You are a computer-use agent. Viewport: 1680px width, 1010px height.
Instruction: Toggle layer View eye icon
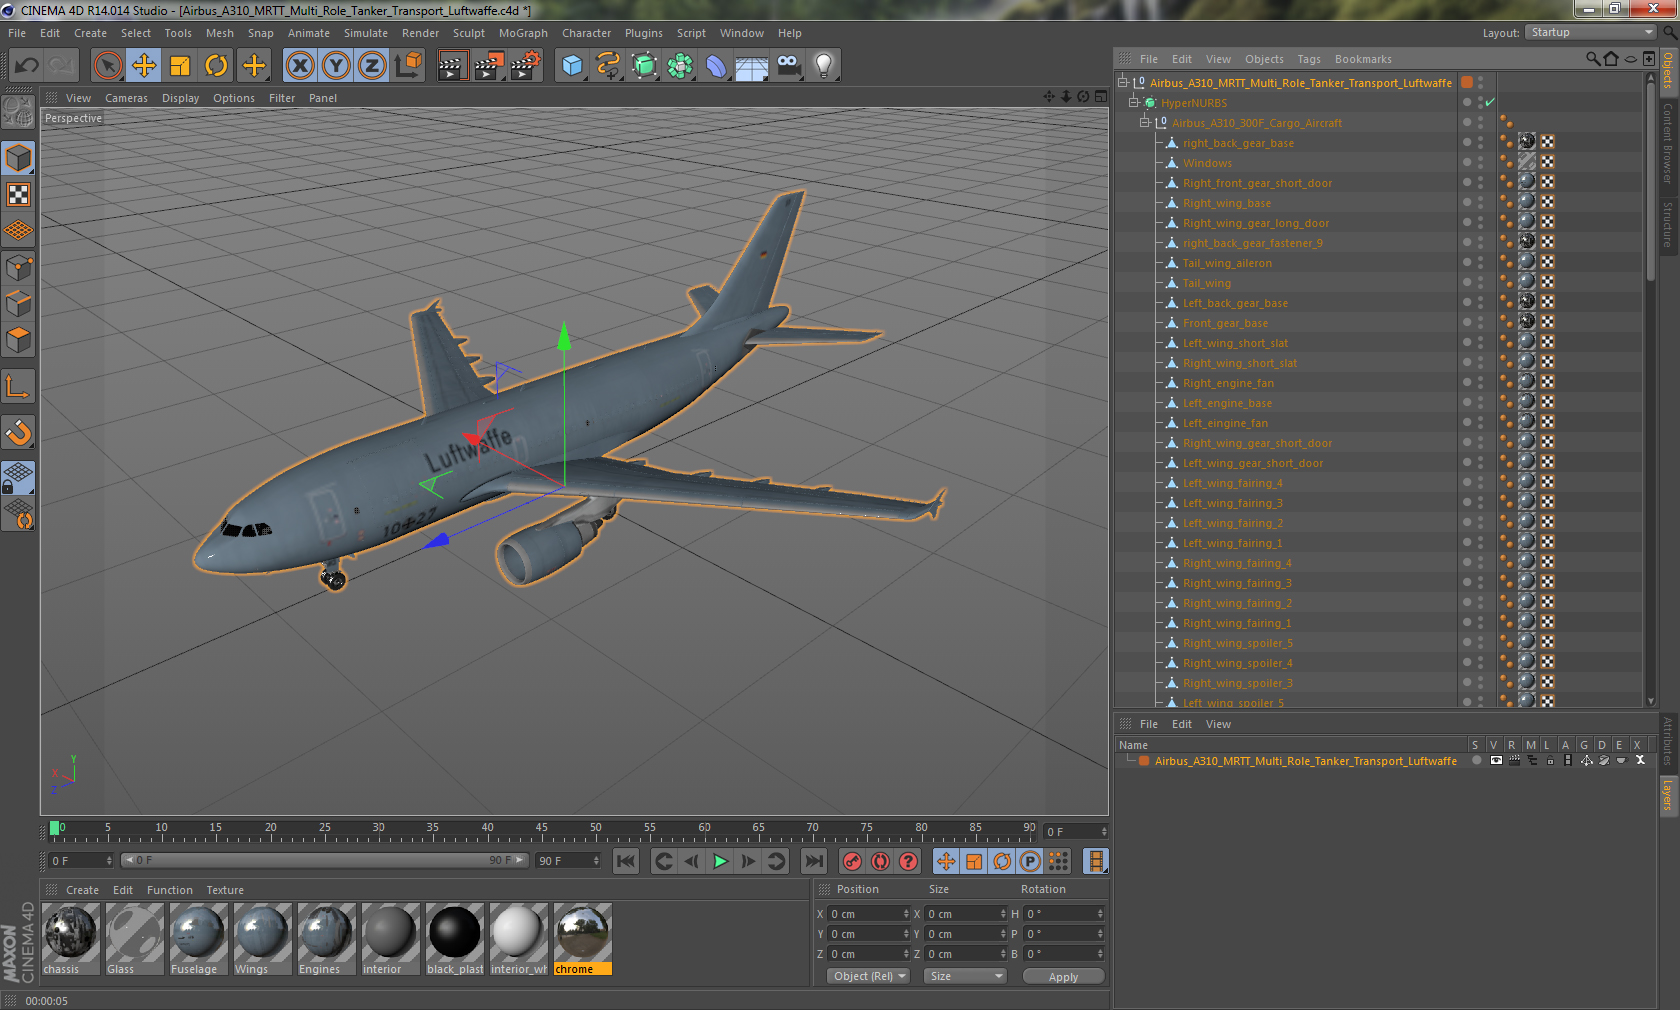[1496, 760]
